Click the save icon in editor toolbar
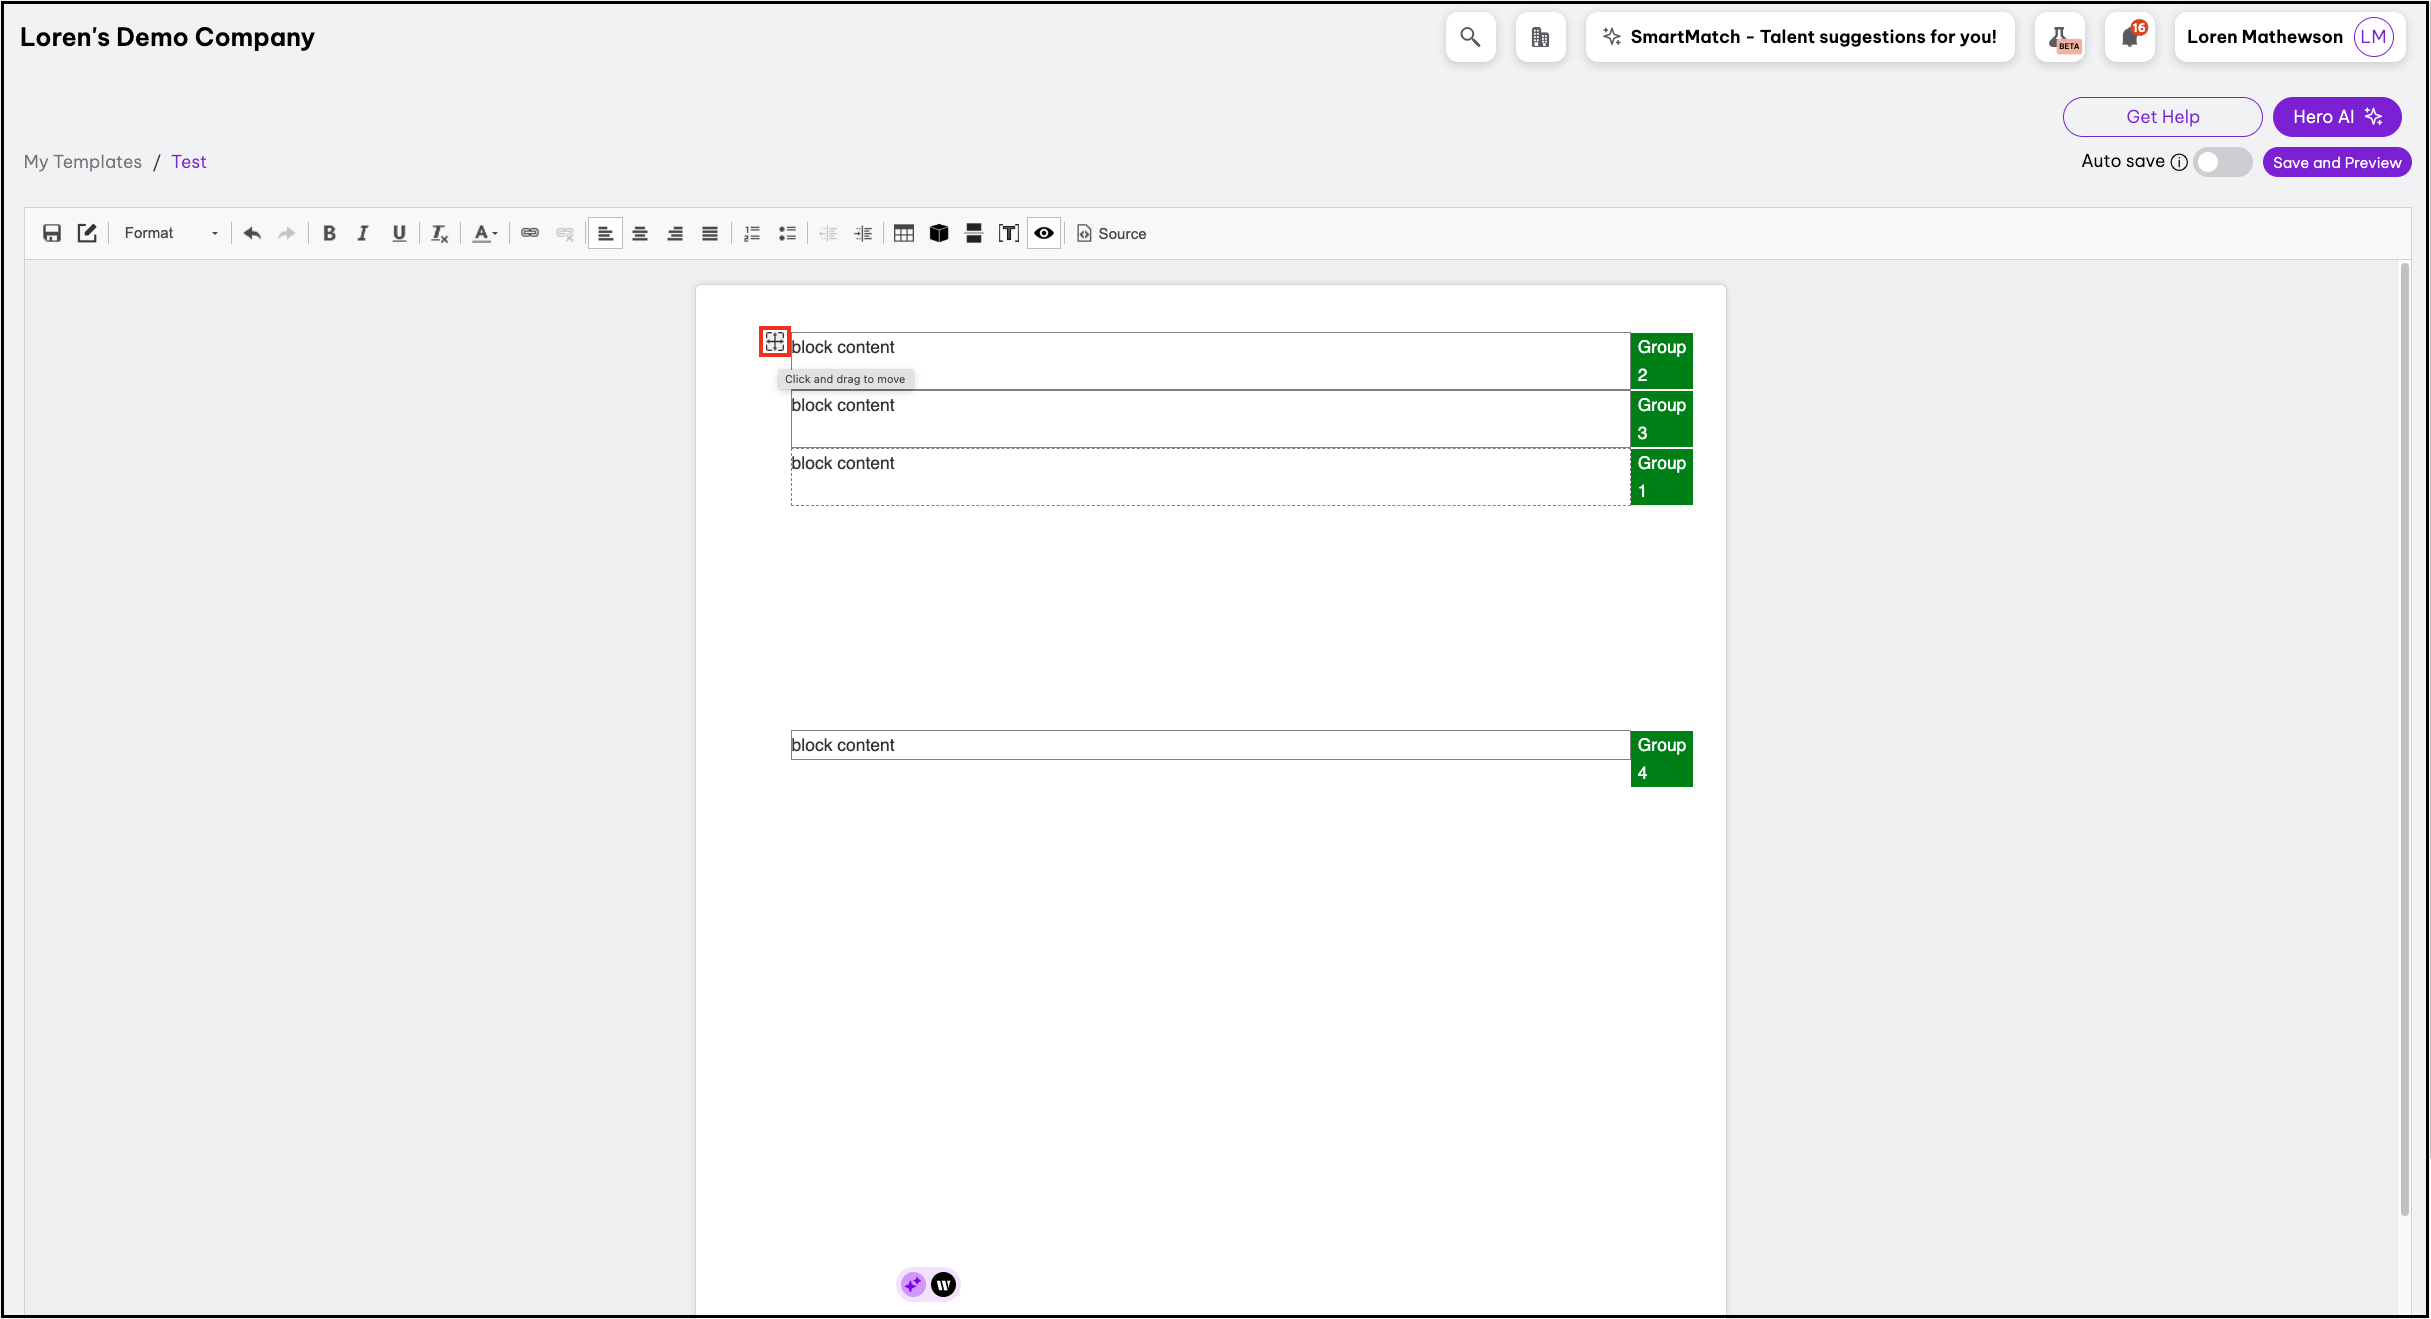The width and height of the screenshot is (2431, 1319). [52, 233]
